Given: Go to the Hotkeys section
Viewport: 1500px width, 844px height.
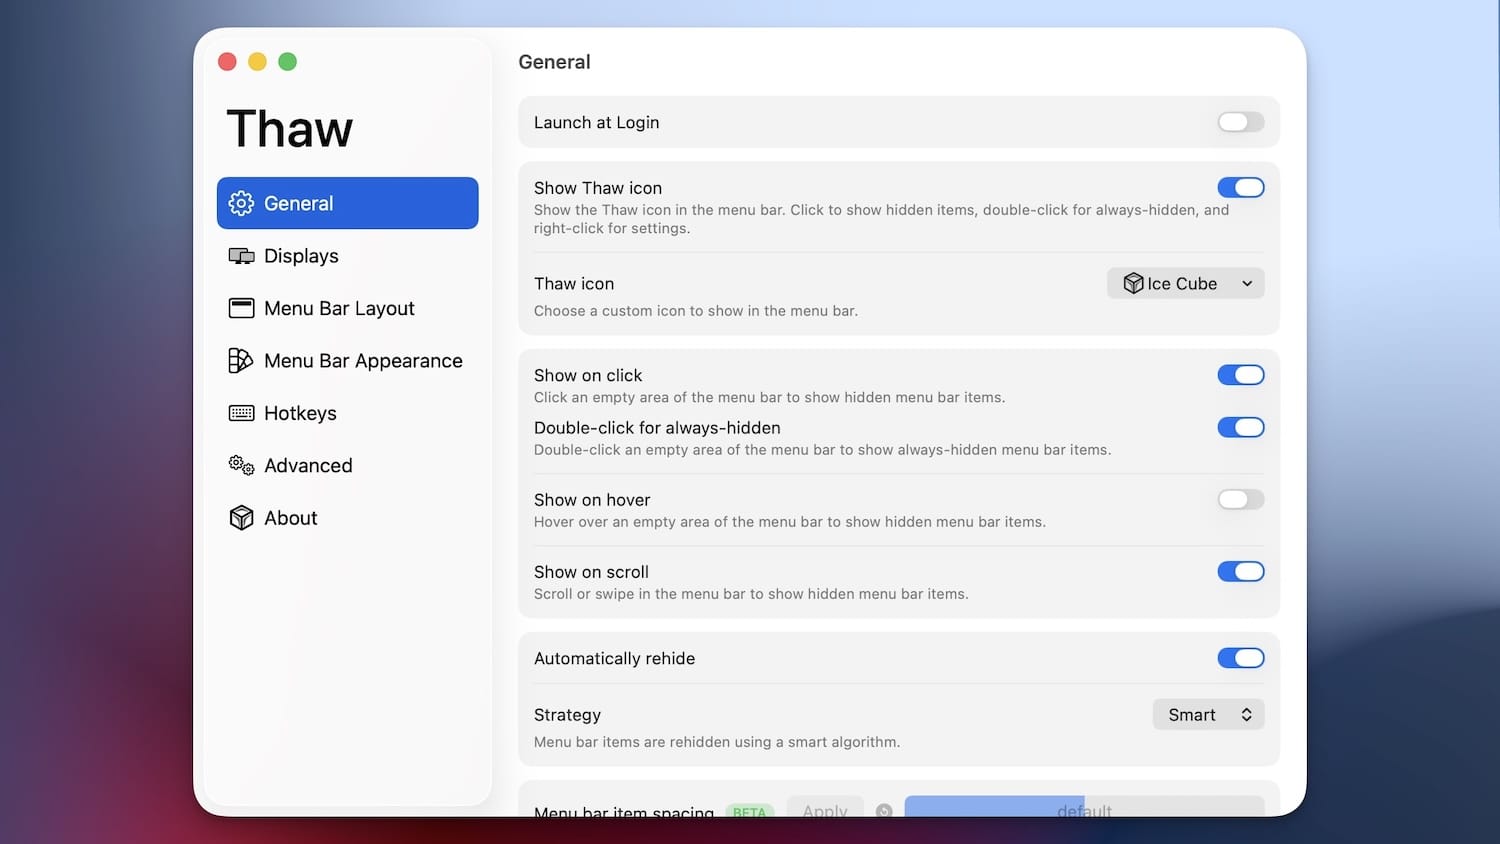Looking at the screenshot, I should [x=347, y=413].
